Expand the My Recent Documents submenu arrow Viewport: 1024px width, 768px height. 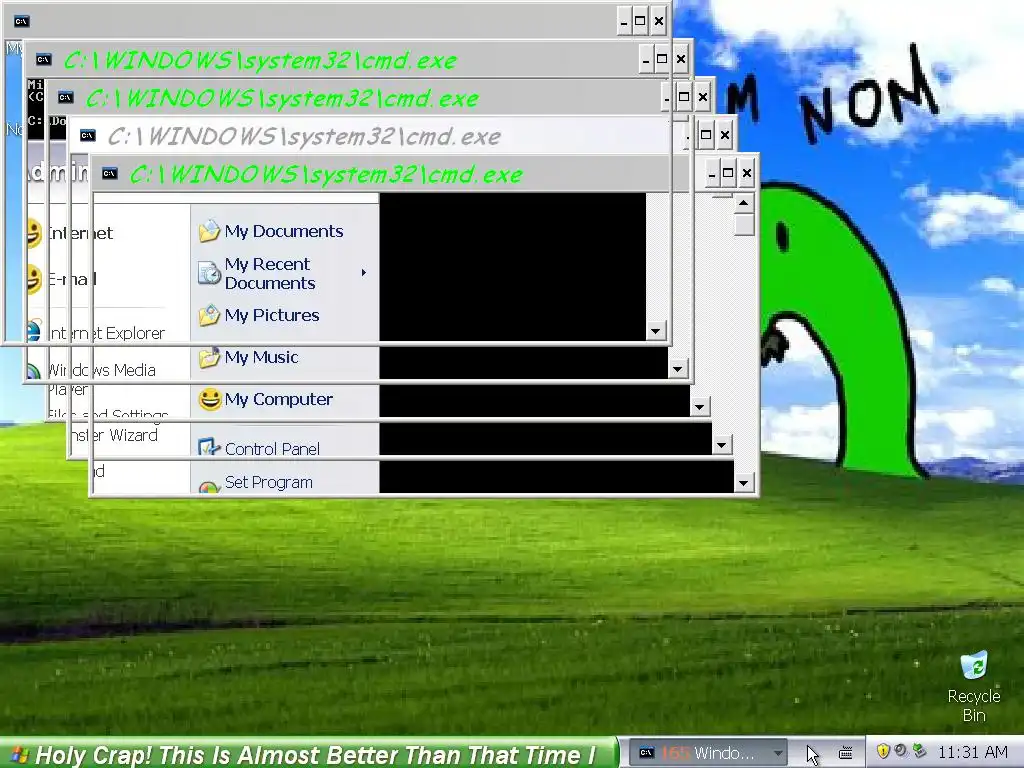click(364, 272)
